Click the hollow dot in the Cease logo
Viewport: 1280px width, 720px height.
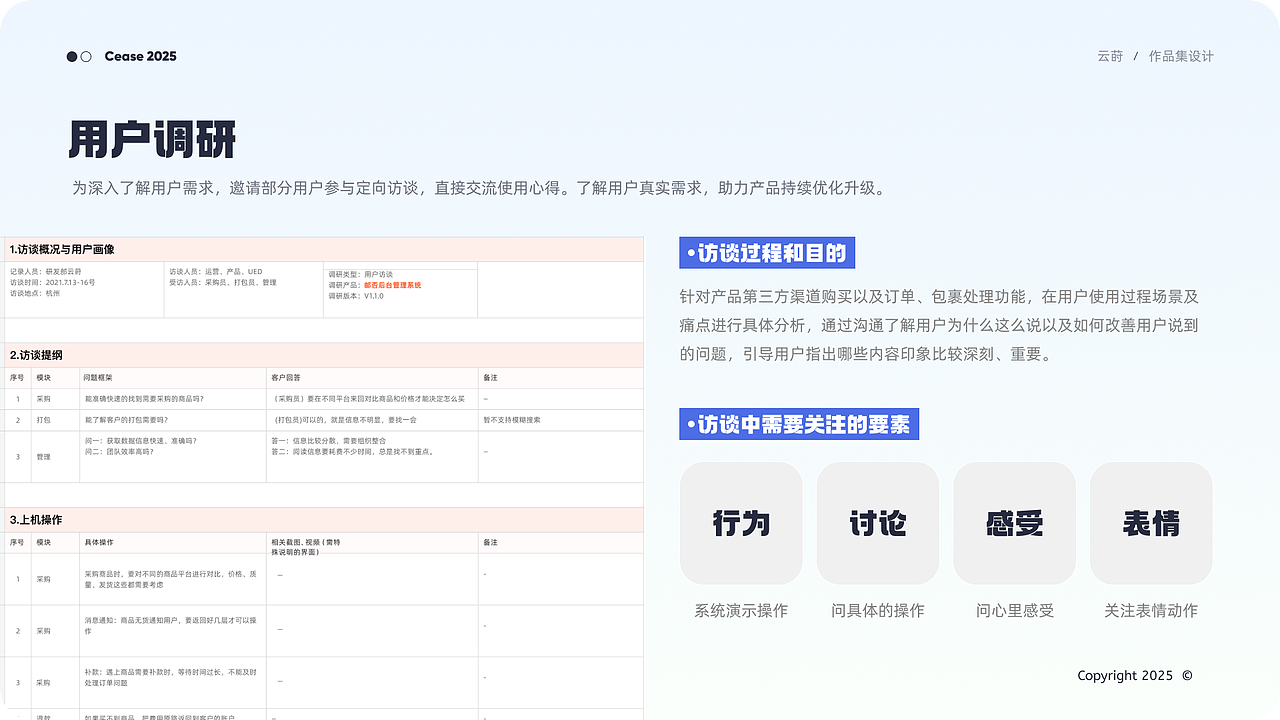(85, 56)
